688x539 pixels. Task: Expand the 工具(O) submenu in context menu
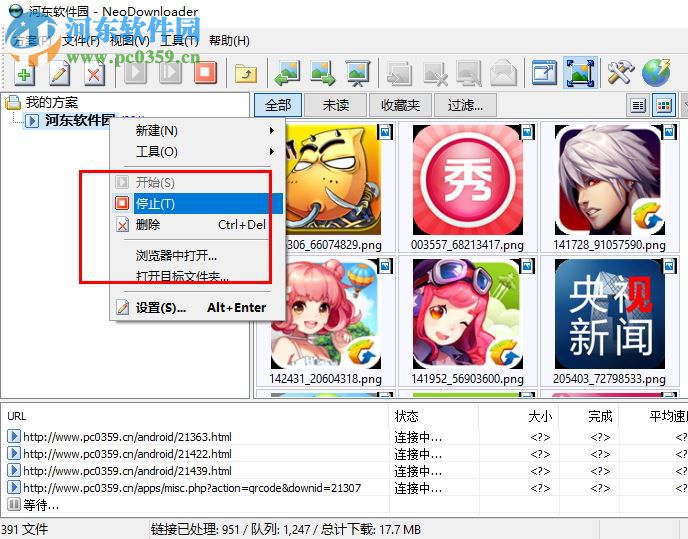coord(197,151)
